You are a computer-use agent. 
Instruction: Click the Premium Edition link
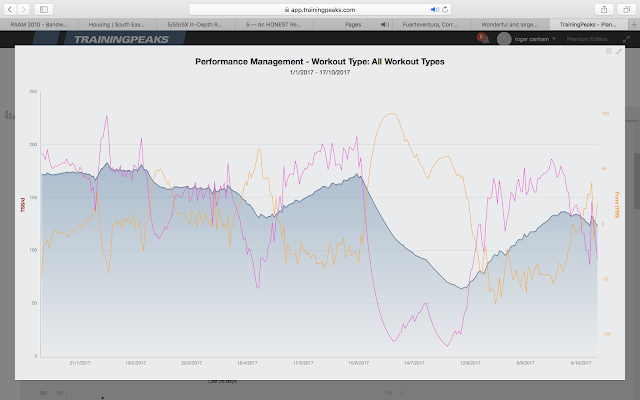point(587,39)
